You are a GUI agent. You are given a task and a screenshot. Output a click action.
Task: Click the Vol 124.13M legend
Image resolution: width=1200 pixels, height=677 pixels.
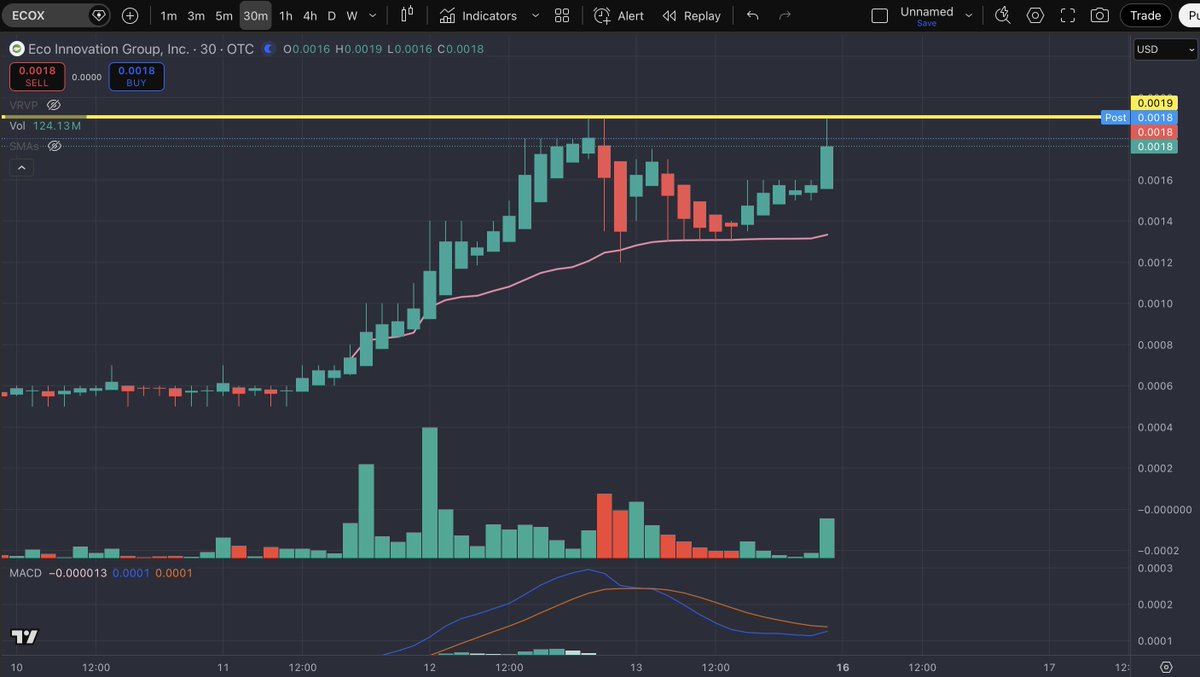[45, 126]
